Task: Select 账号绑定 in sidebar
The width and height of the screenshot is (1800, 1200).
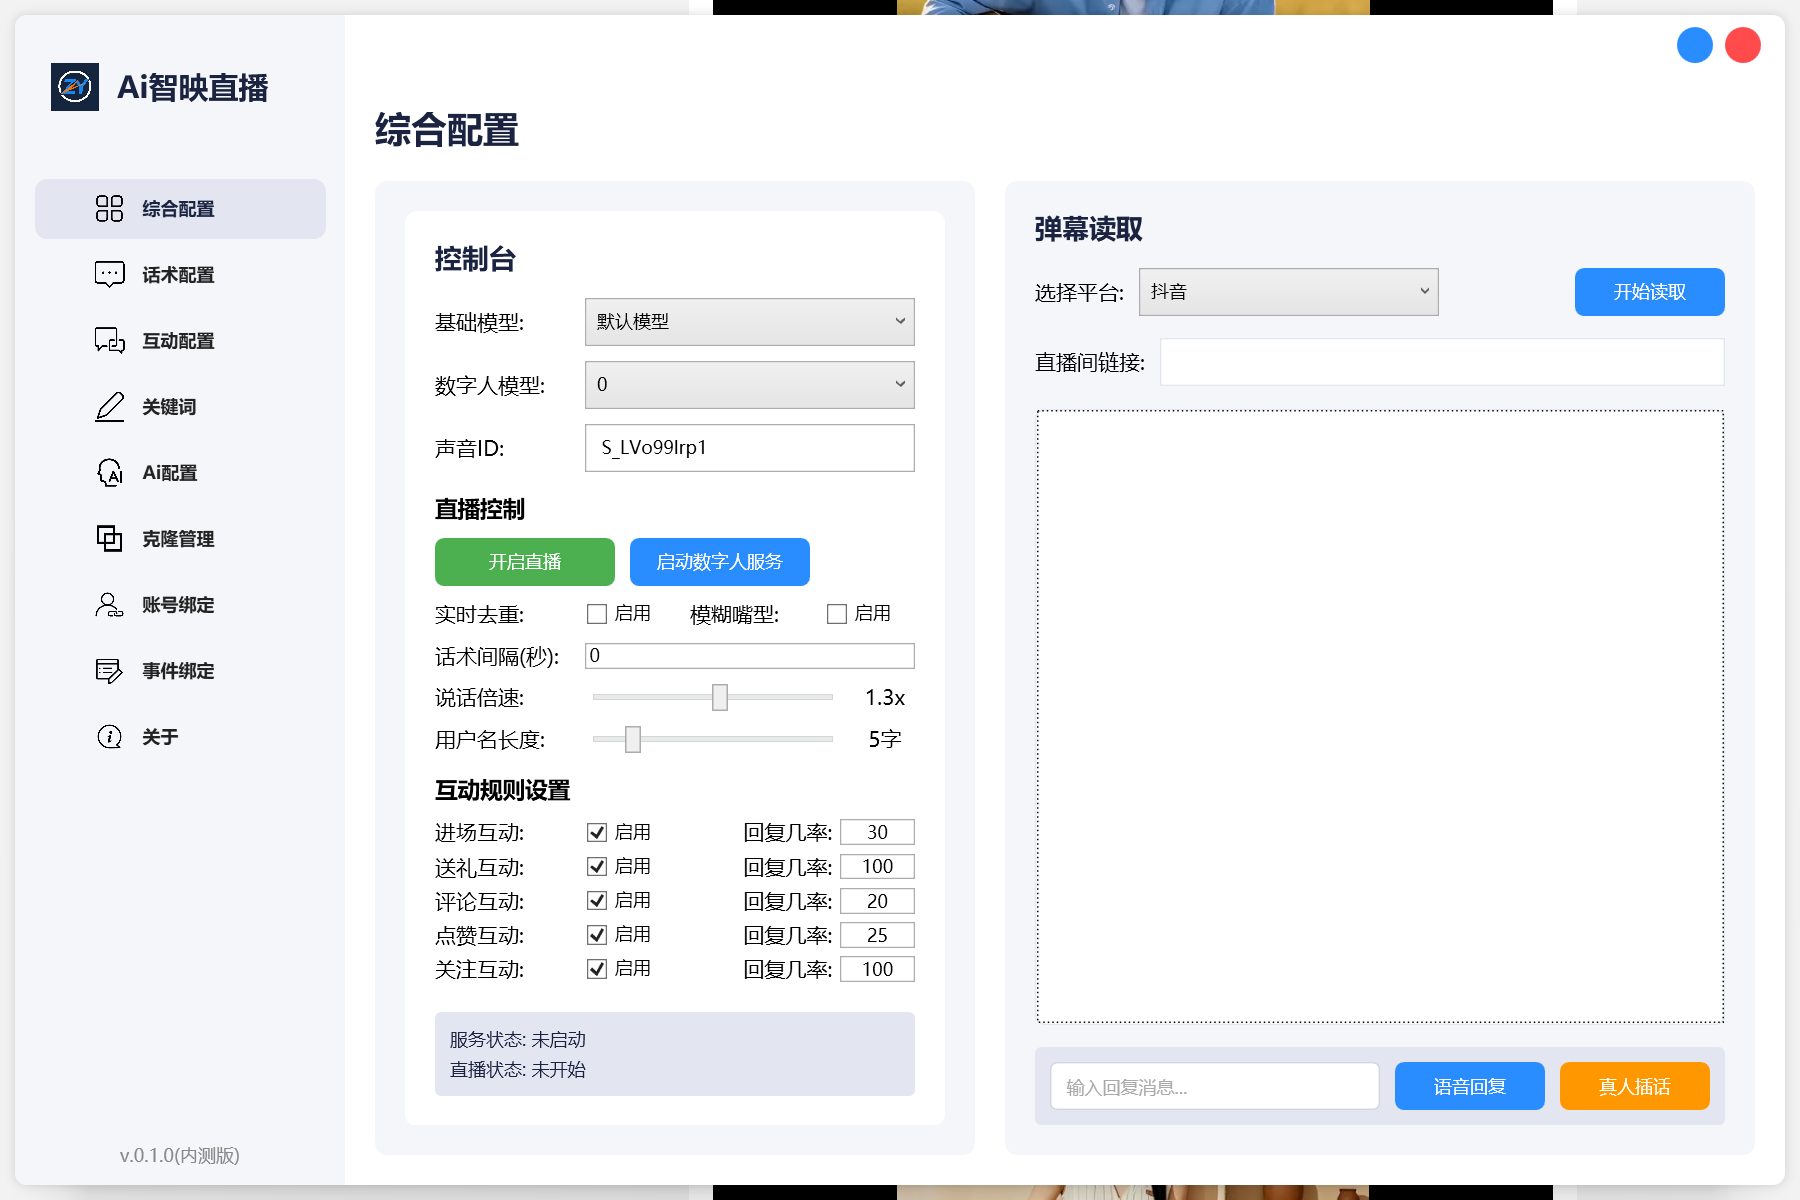Action: pos(180,605)
